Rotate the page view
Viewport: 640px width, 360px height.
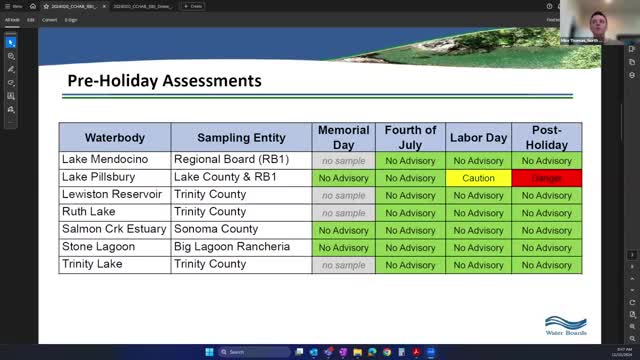point(632,302)
